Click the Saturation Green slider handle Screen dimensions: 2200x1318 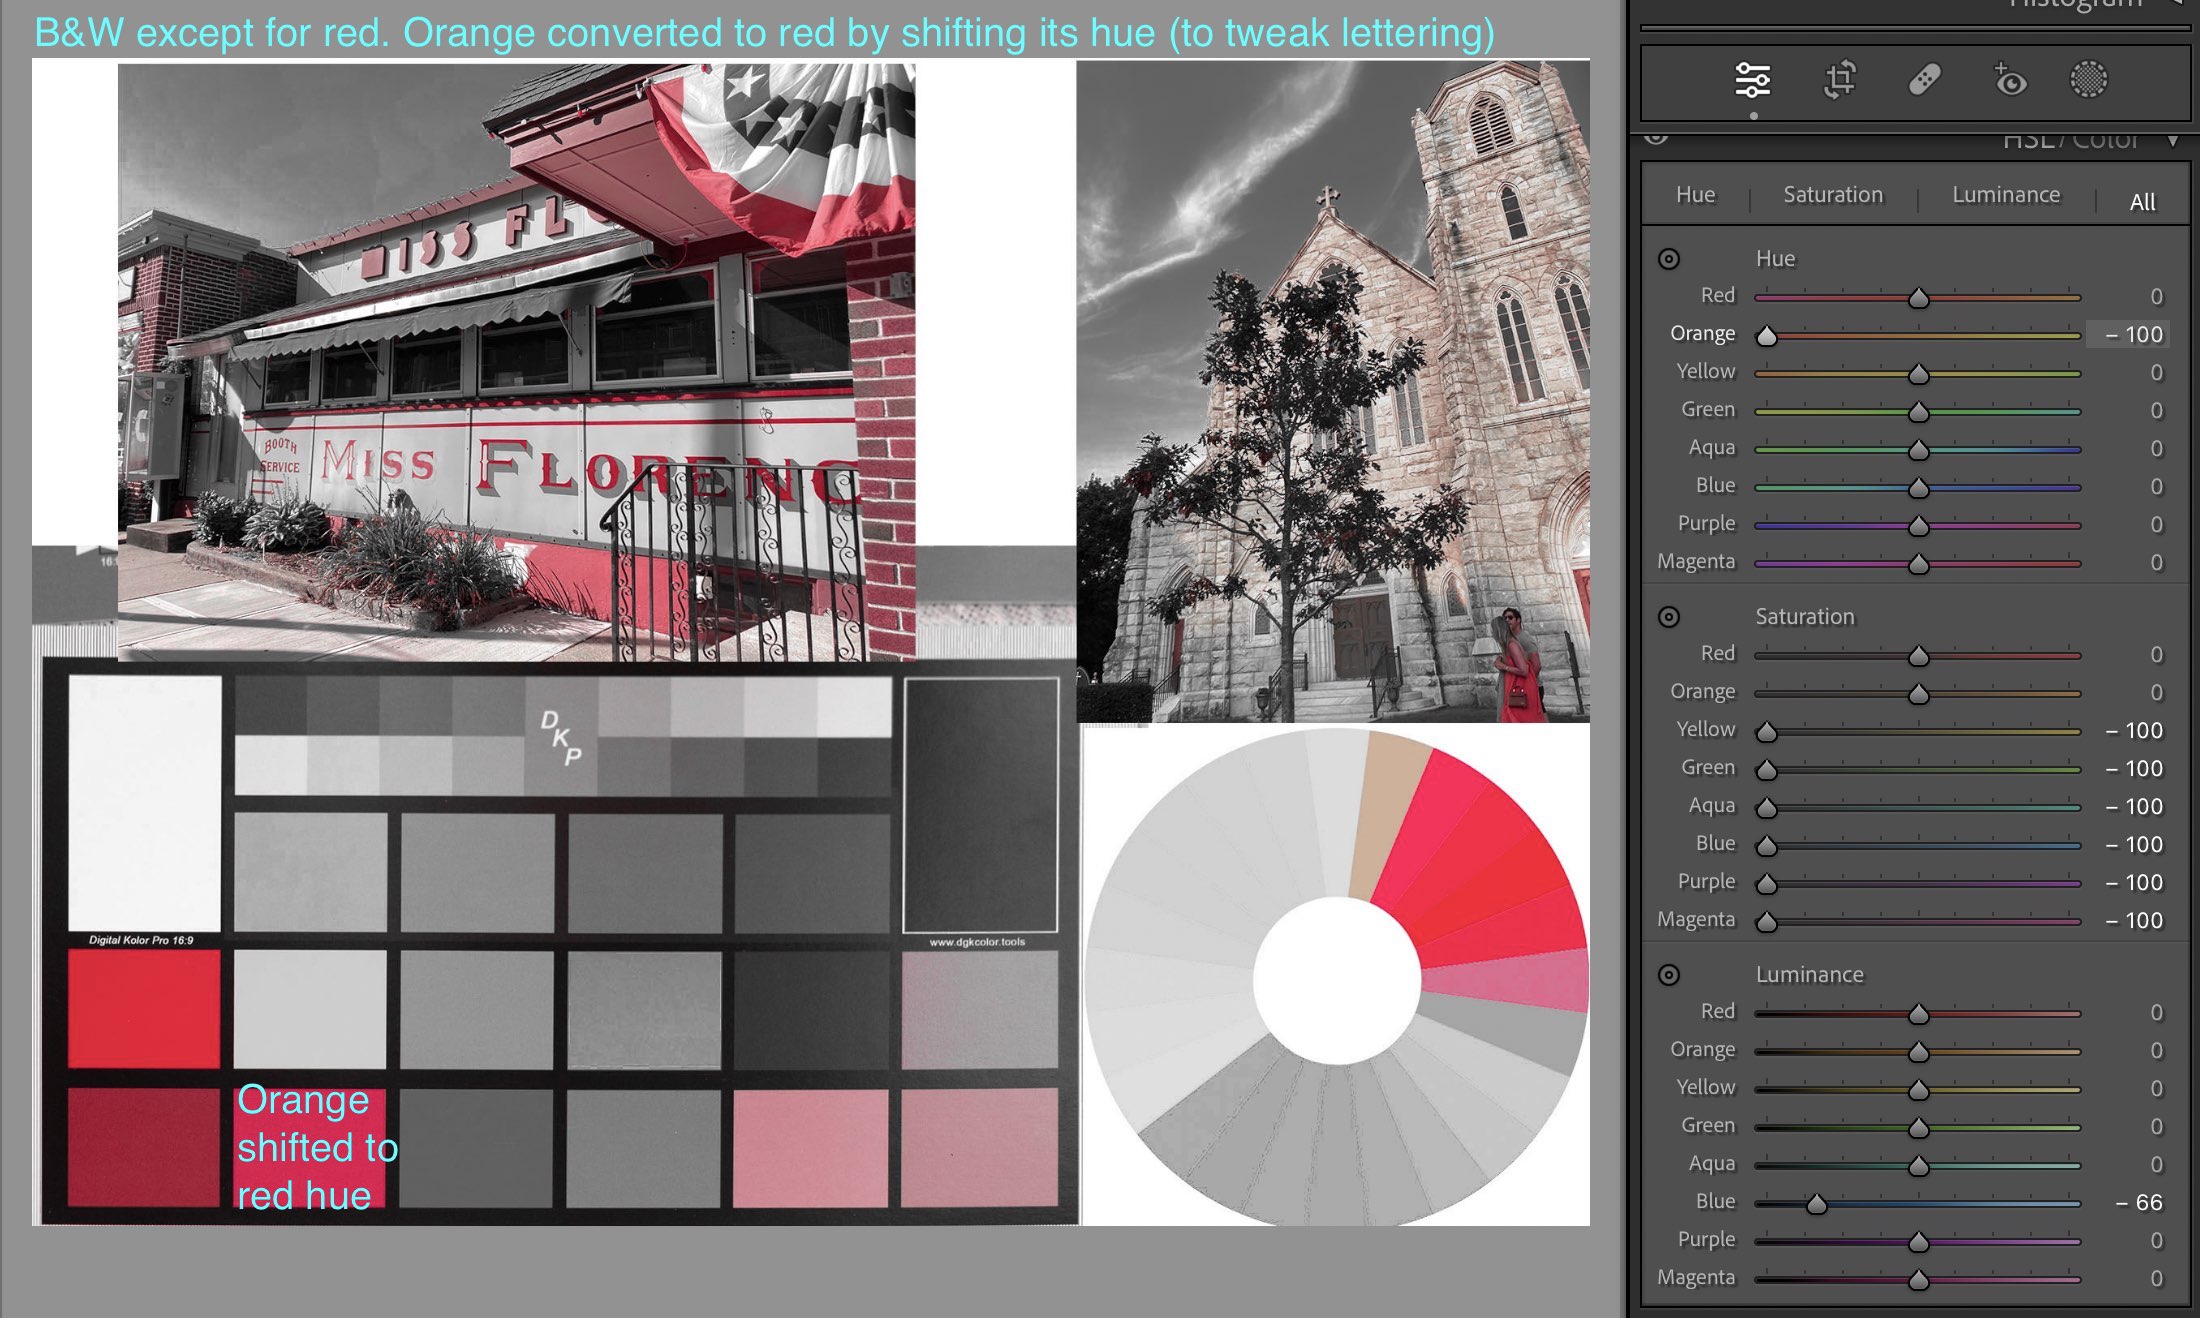(1767, 770)
